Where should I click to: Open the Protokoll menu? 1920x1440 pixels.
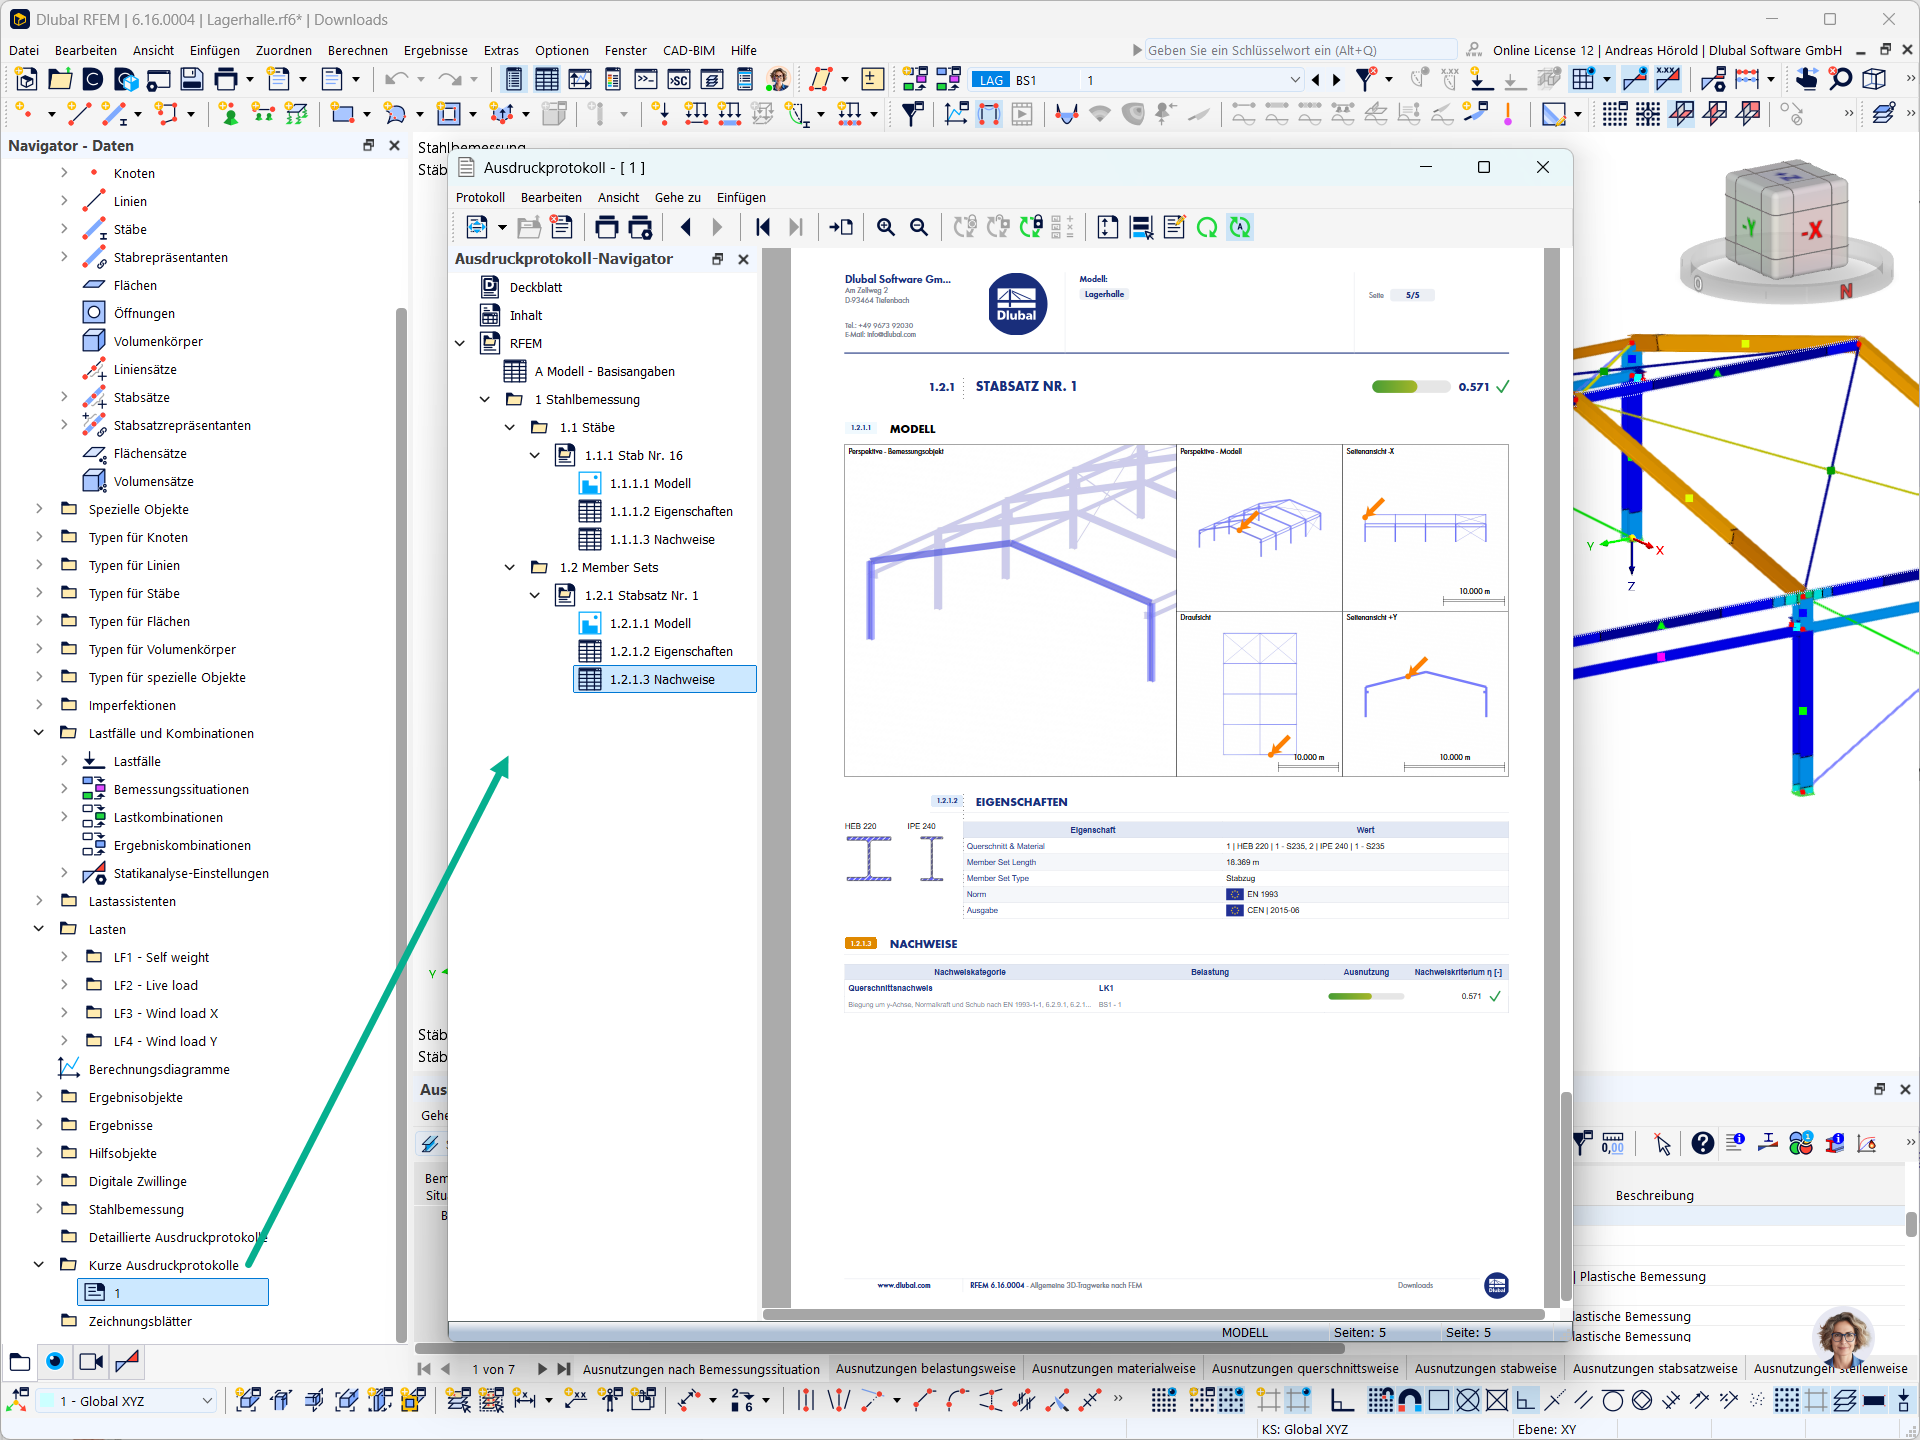pos(480,197)
